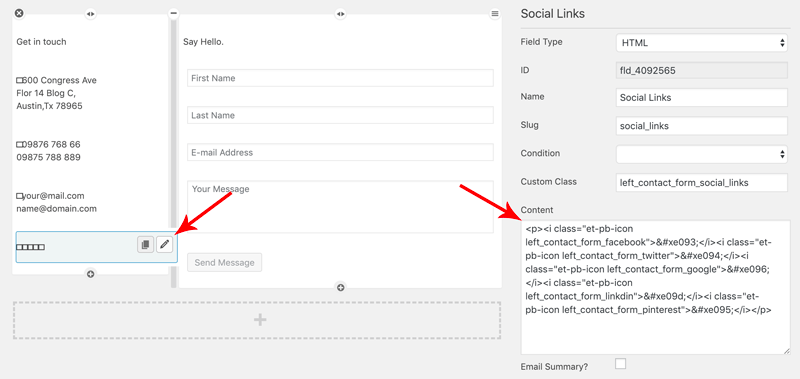This screenshot has height=379, width=800.
Task: Click the Your Message text area
Action: pos(340,207)
